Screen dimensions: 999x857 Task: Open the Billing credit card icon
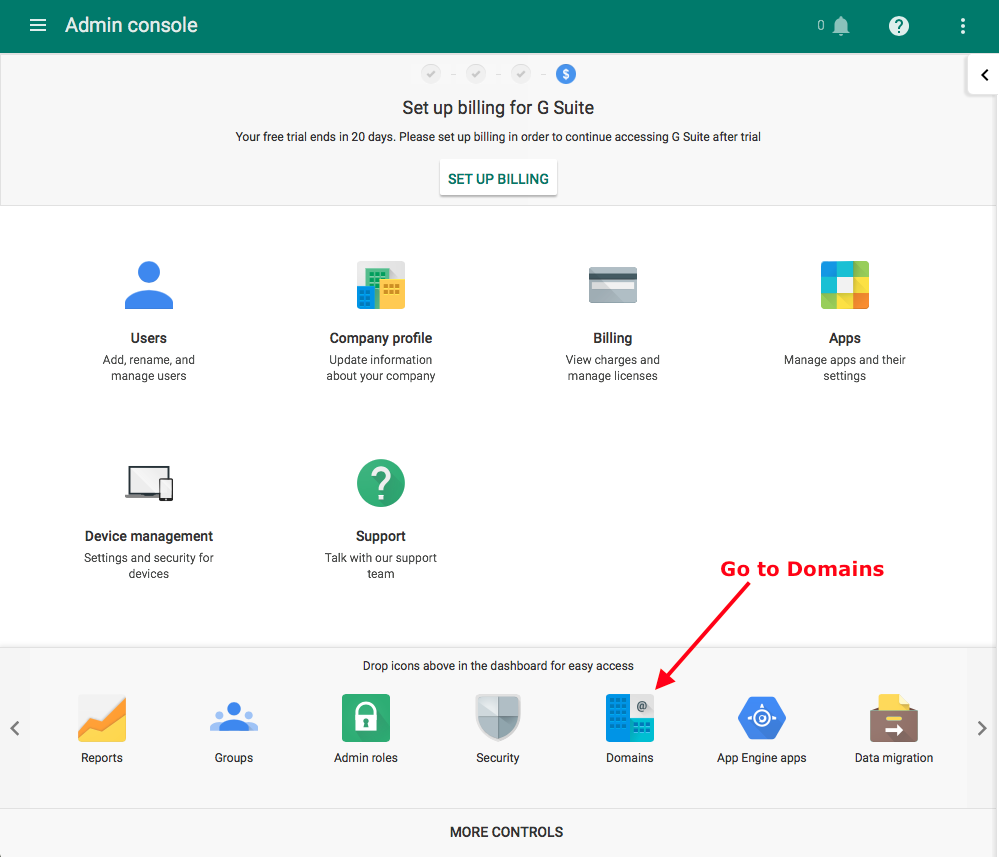[613, 285]
